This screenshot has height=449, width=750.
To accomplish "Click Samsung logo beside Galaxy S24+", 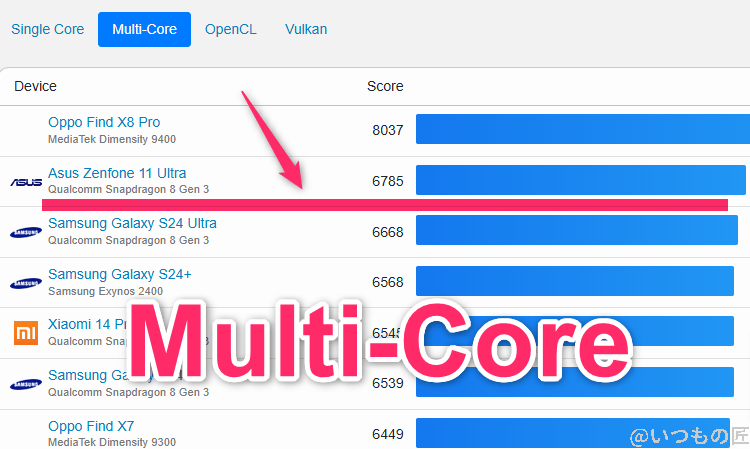I will click(26, 283).
